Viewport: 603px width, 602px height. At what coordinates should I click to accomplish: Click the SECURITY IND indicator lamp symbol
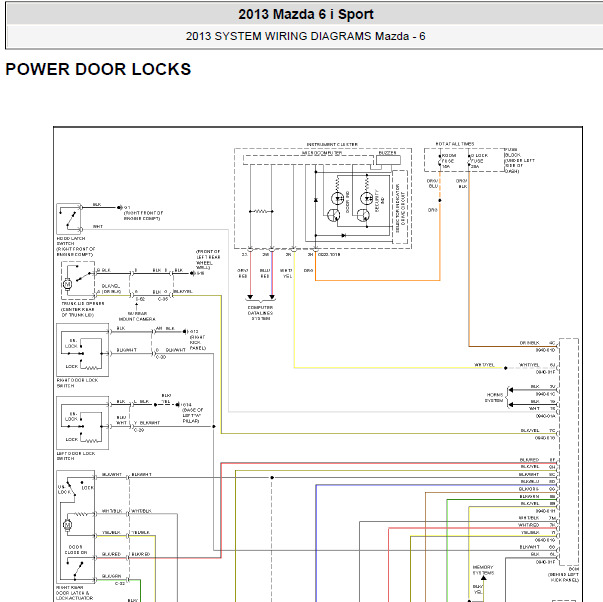click(366, 198)
